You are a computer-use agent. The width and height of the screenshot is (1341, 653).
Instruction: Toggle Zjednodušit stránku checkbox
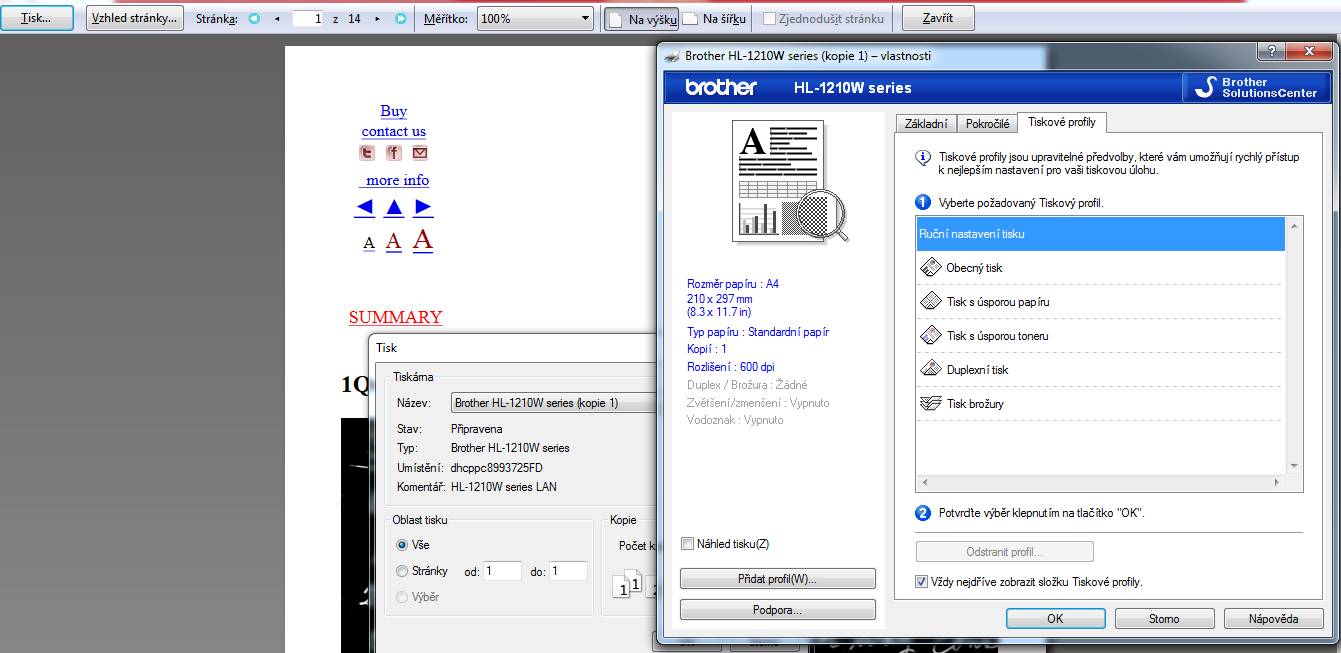click(x=770, y=18)
